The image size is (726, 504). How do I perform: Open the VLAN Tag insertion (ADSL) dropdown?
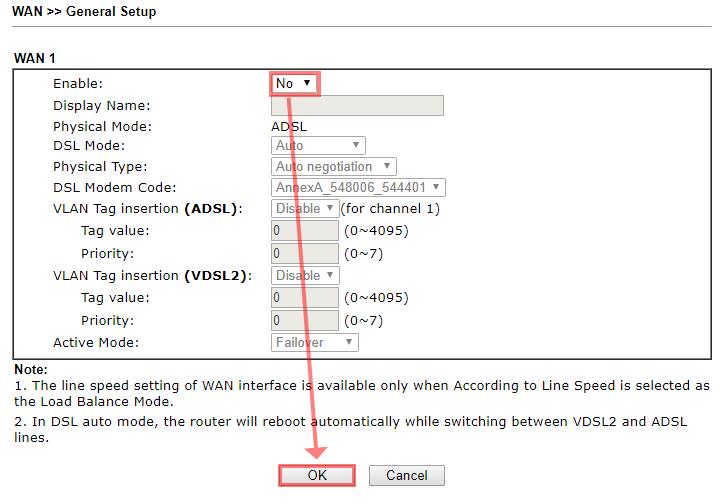click(305, 209)
